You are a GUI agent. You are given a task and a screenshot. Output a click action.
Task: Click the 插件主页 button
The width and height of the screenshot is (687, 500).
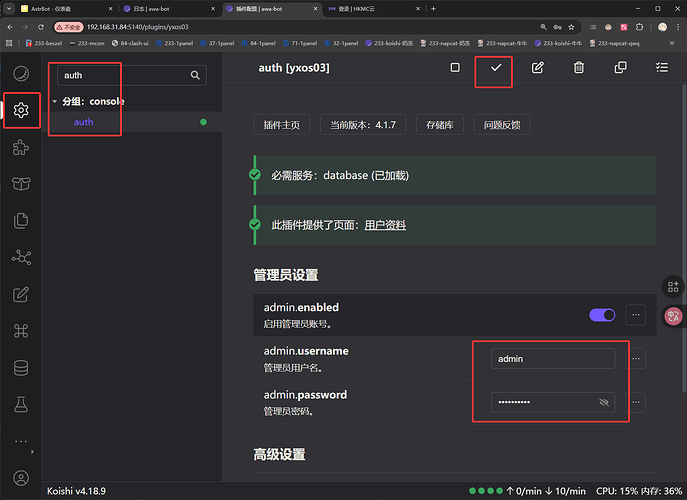[282, 125]
